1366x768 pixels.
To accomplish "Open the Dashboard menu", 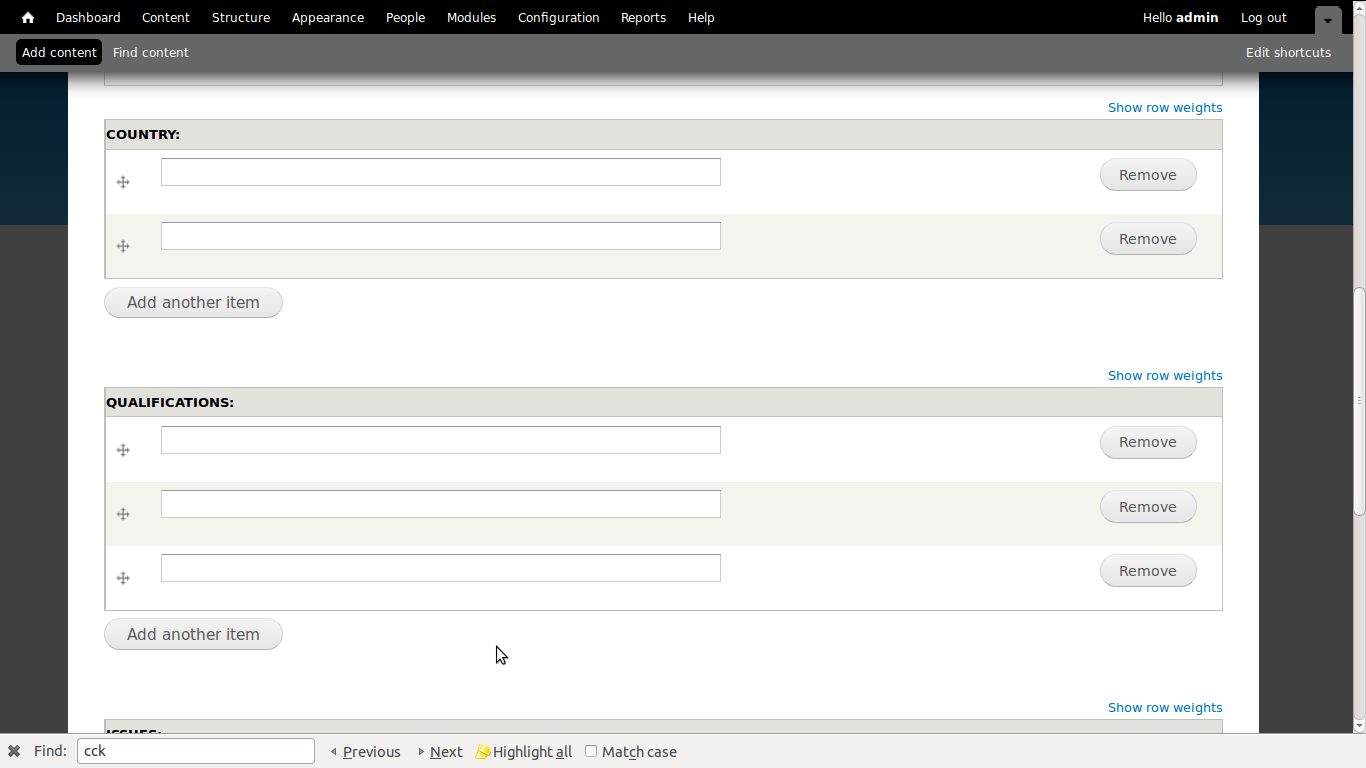I will click(88, 17).
